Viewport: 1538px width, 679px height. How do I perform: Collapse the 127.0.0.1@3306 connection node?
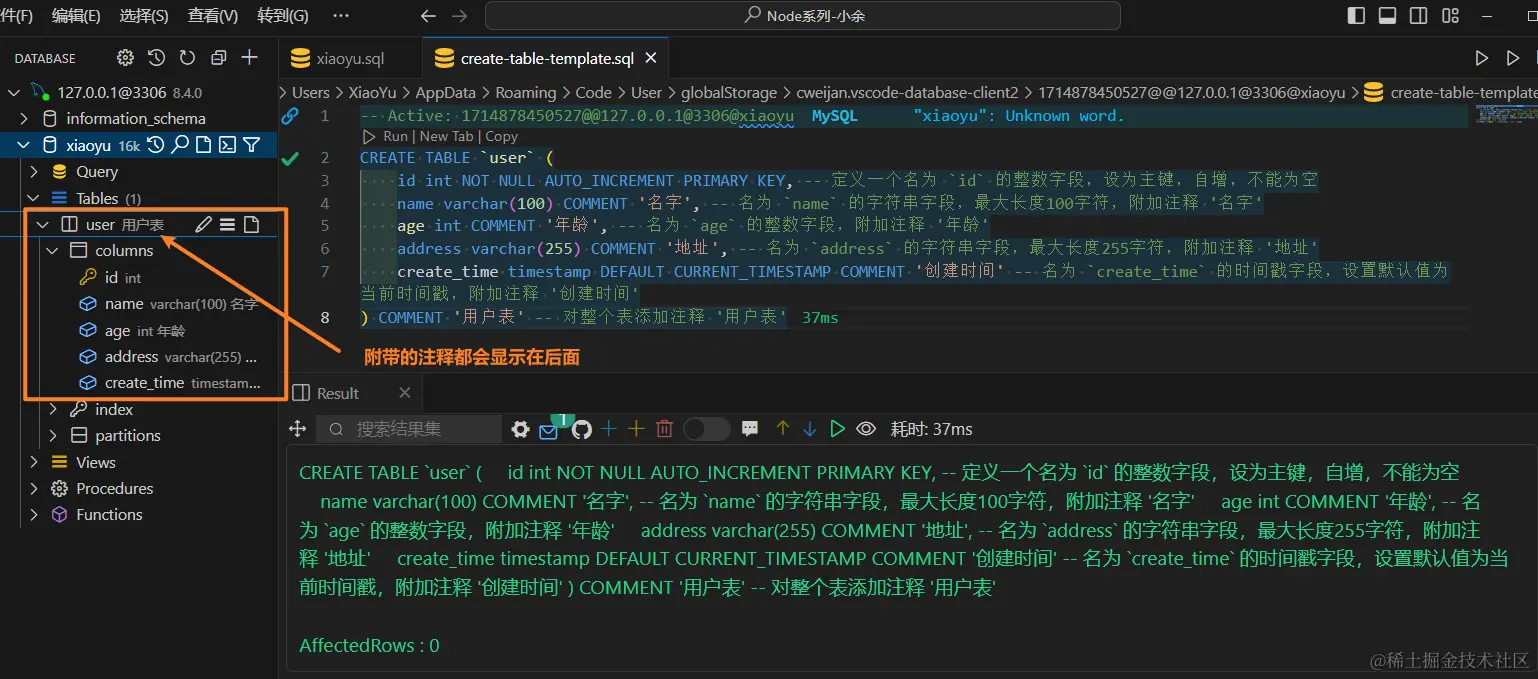click(x=14, y=92)
